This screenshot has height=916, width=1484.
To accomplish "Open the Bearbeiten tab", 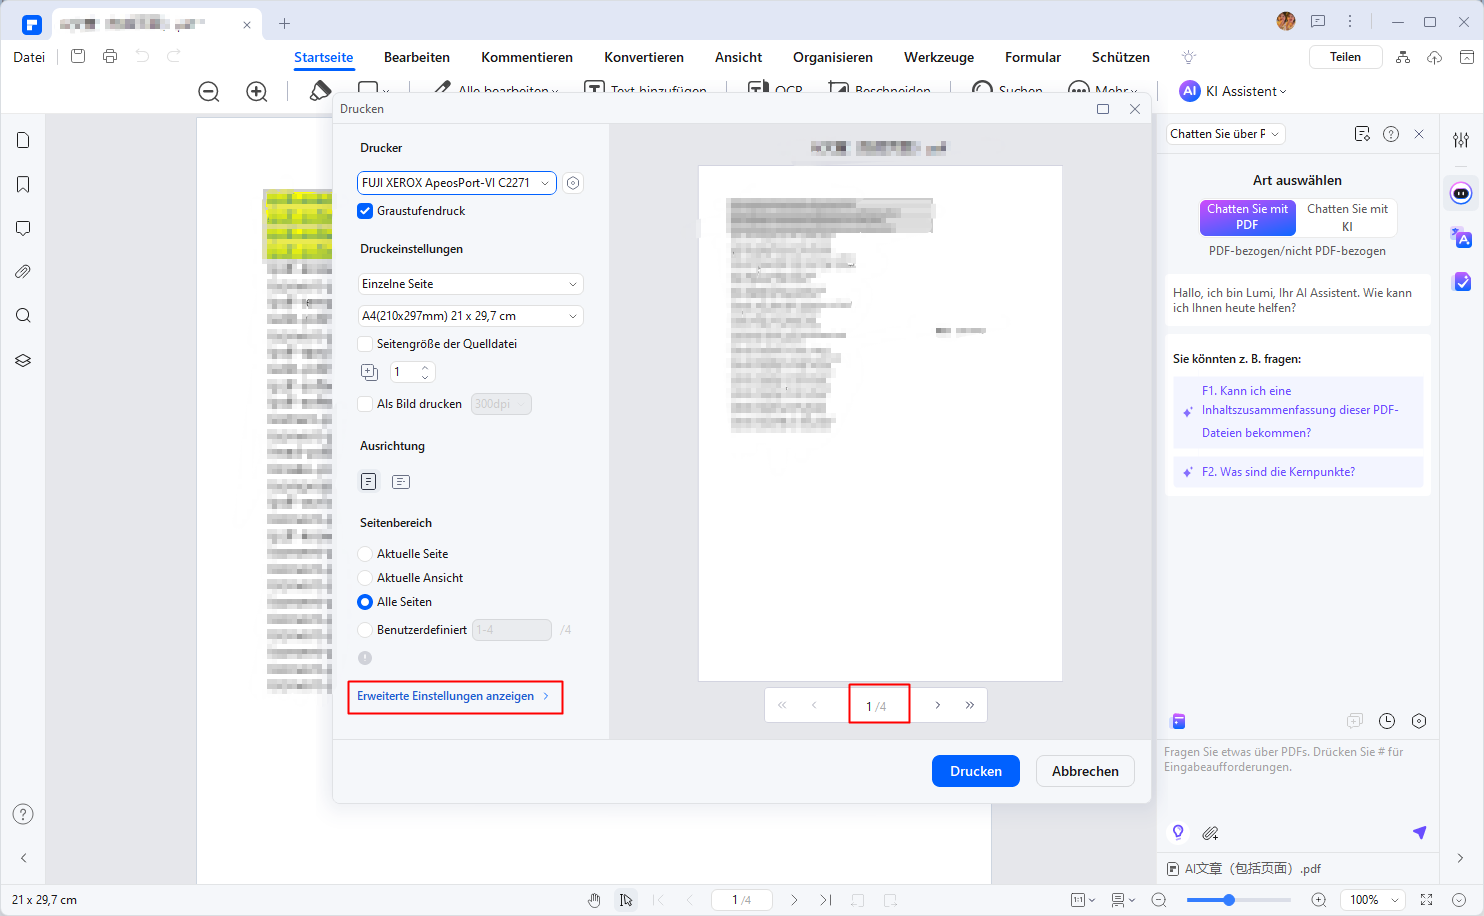I will [x=417, y=58].
